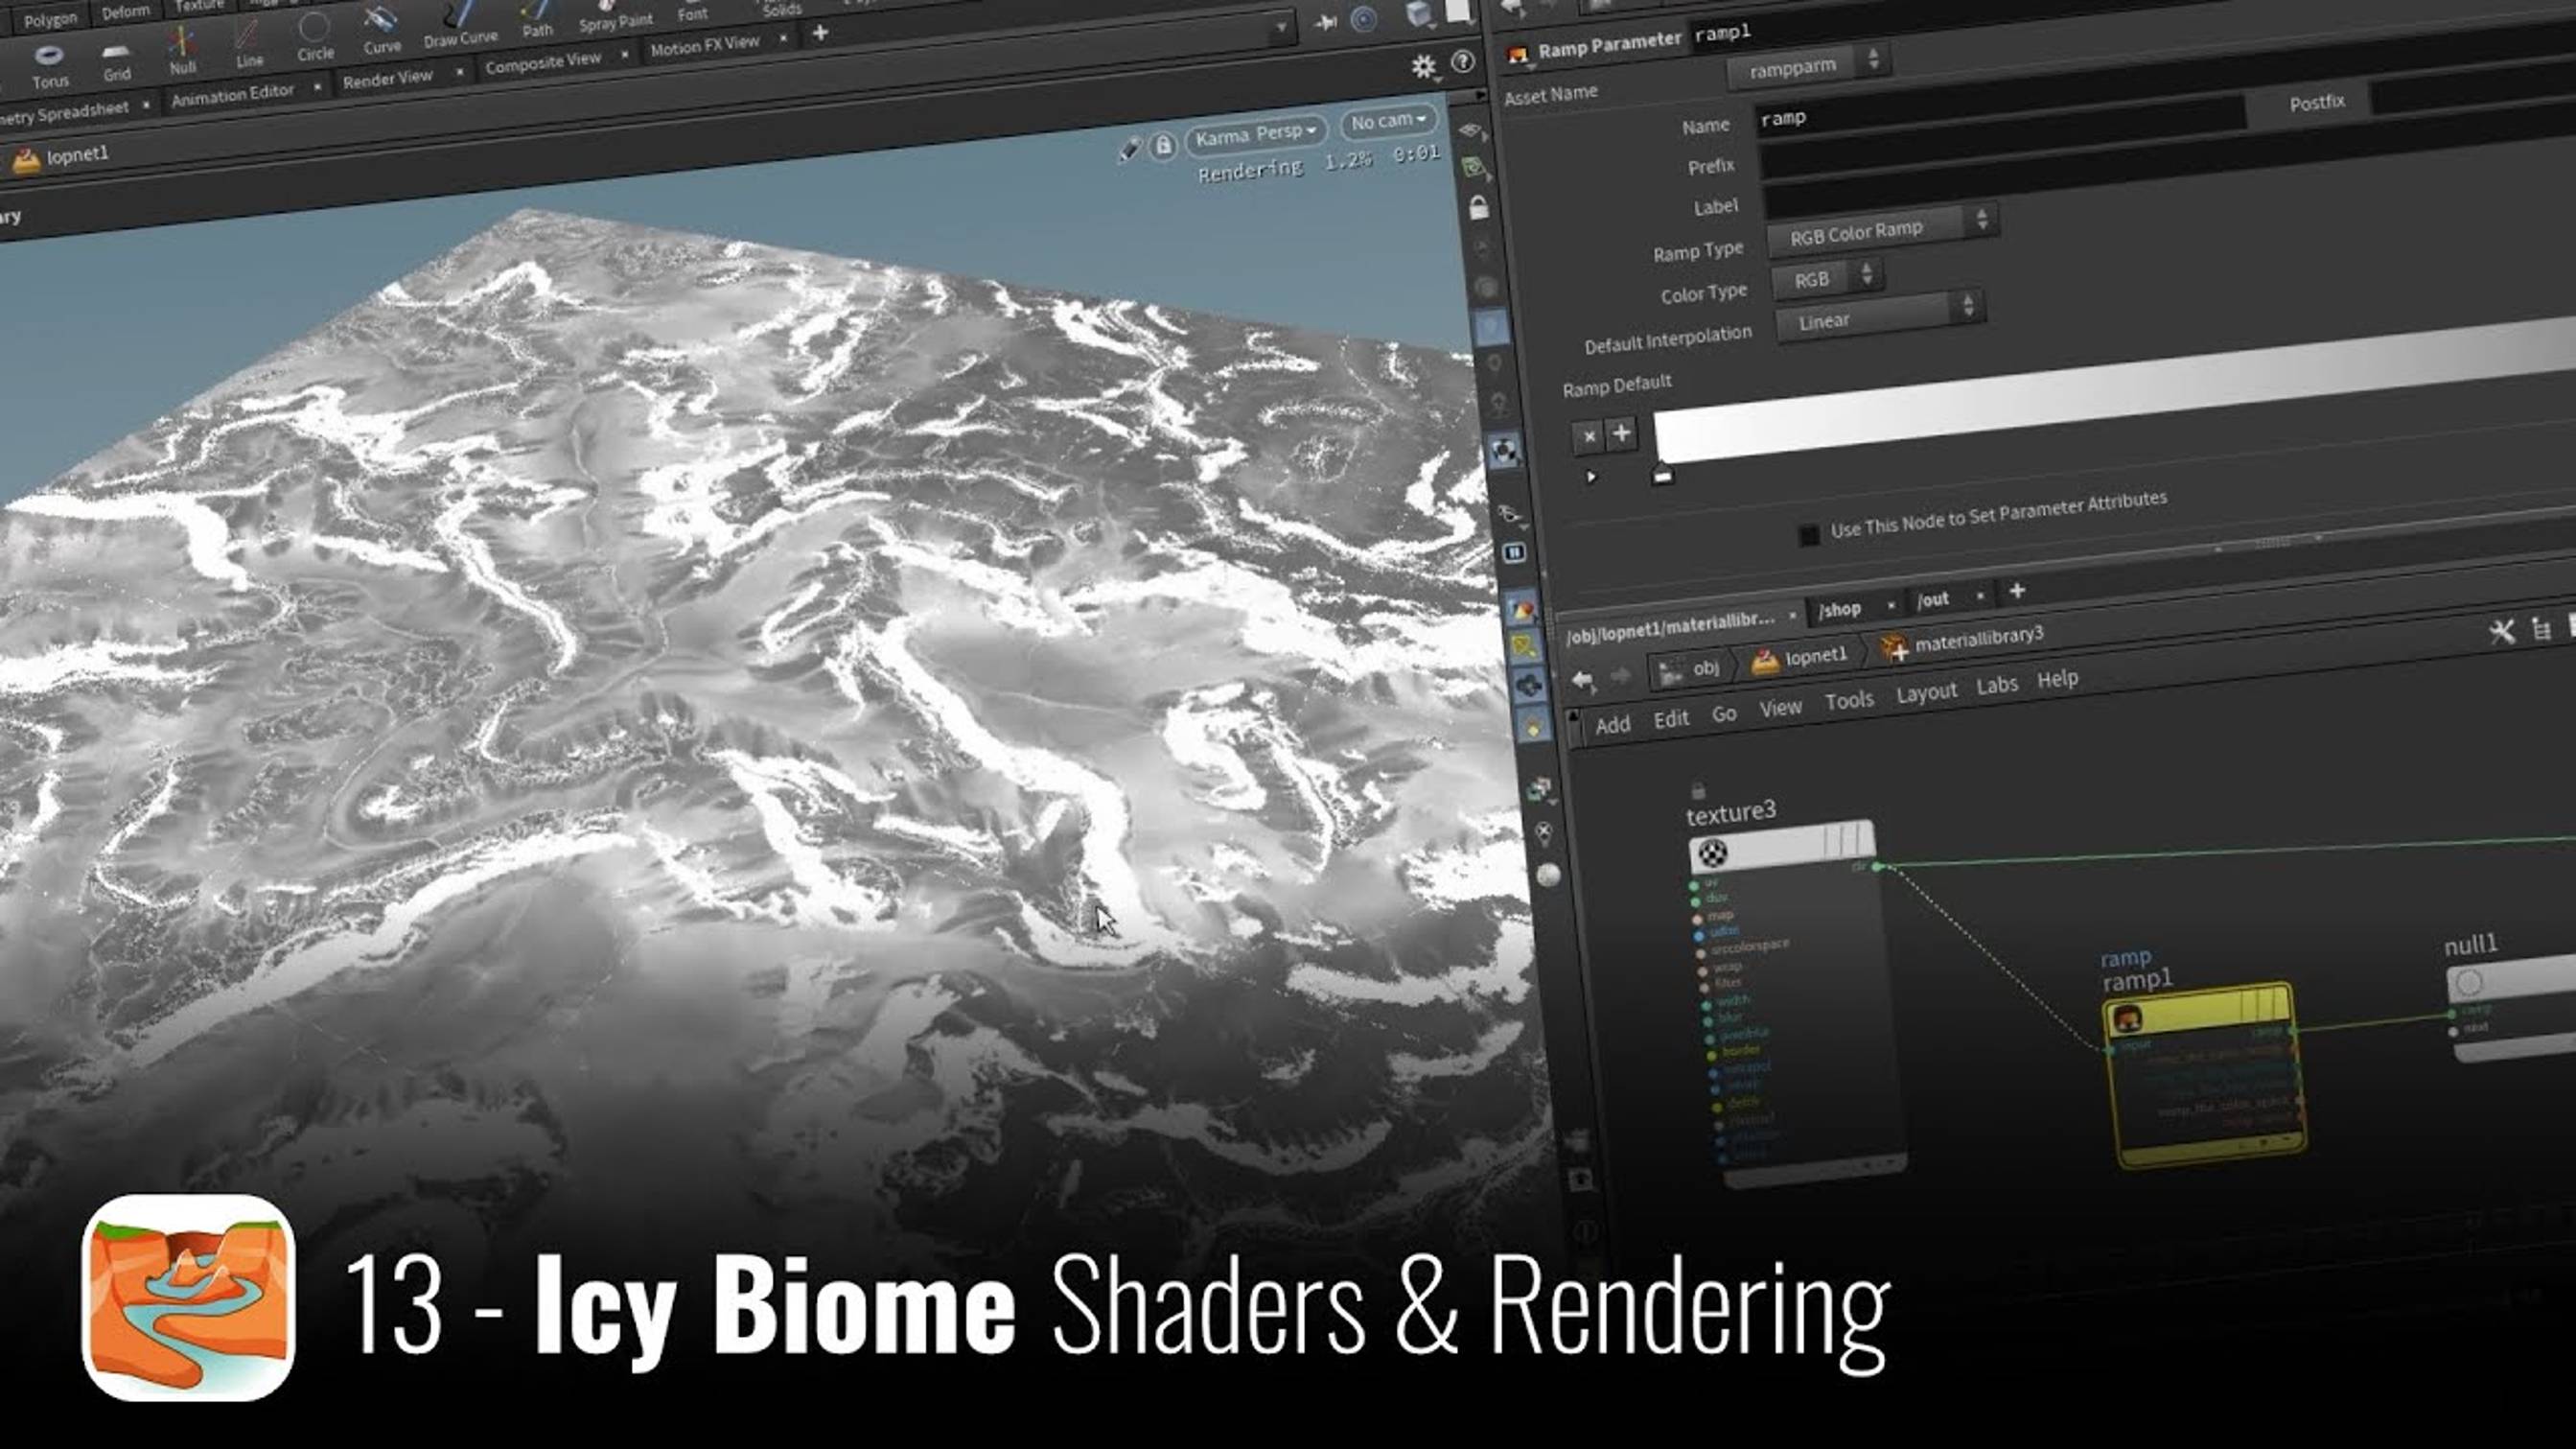
Task: Add a new pane tab after Motion FX View
Action: click(x=820, y=33)
